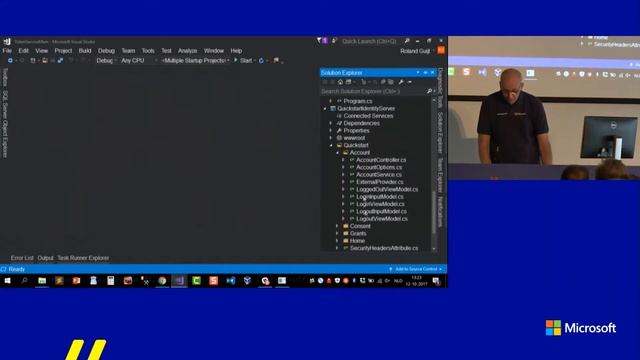Screen dimensions: 640x360
Task: Open Solution Explorer window options dropdown arrow
Action: pos(418,73)
